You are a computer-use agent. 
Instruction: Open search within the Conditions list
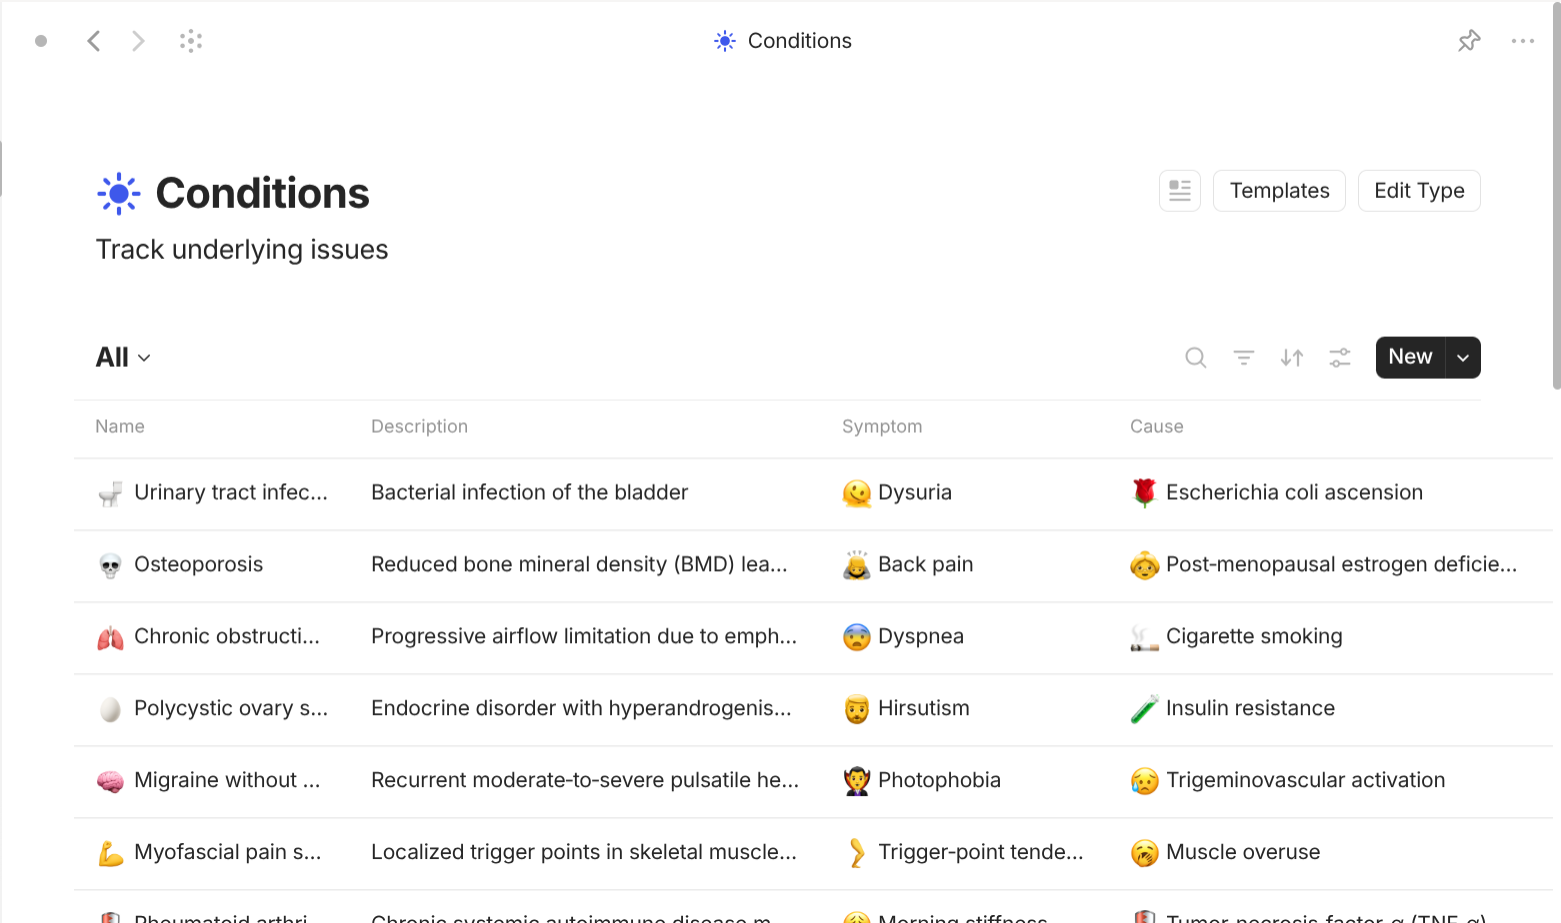[x=1195, y=357]
